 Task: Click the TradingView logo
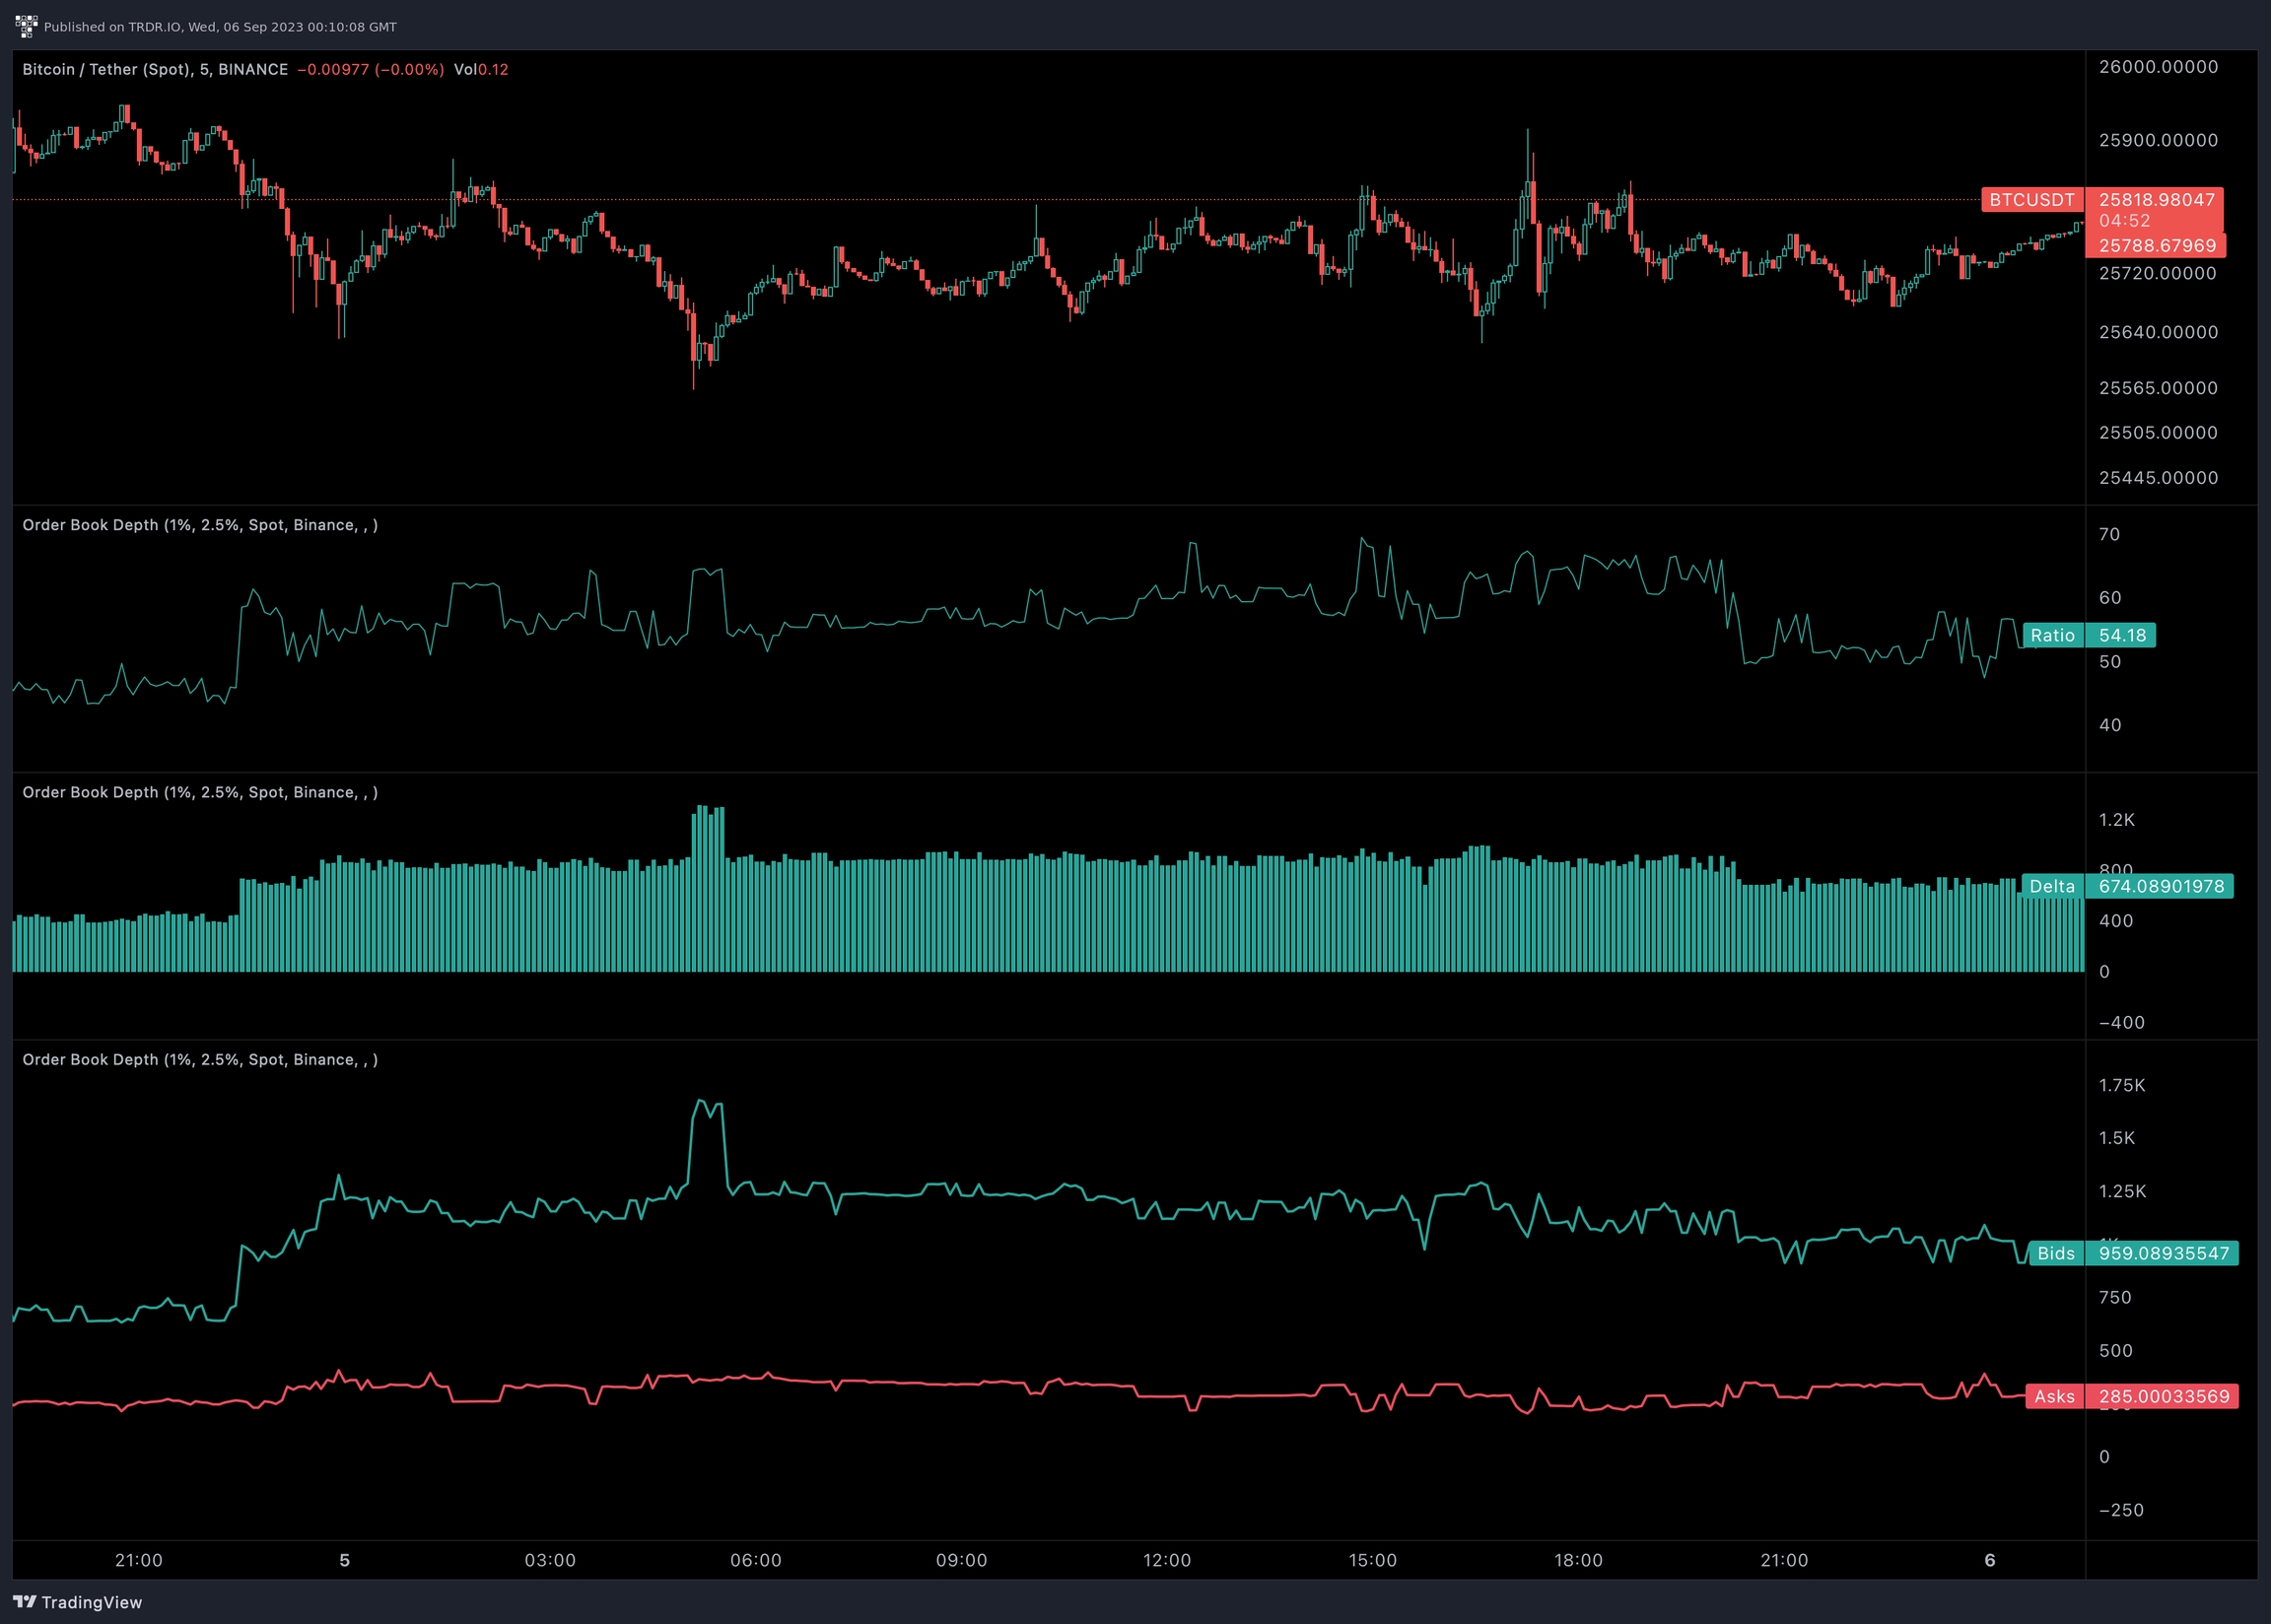[x=78, y=1602]
